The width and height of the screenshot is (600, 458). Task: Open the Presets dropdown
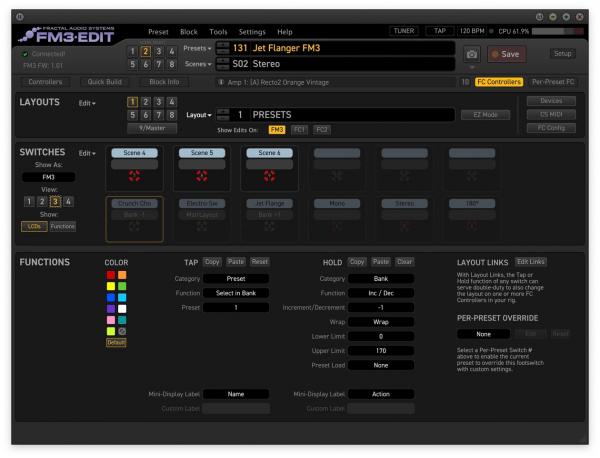tap(197, 49)
